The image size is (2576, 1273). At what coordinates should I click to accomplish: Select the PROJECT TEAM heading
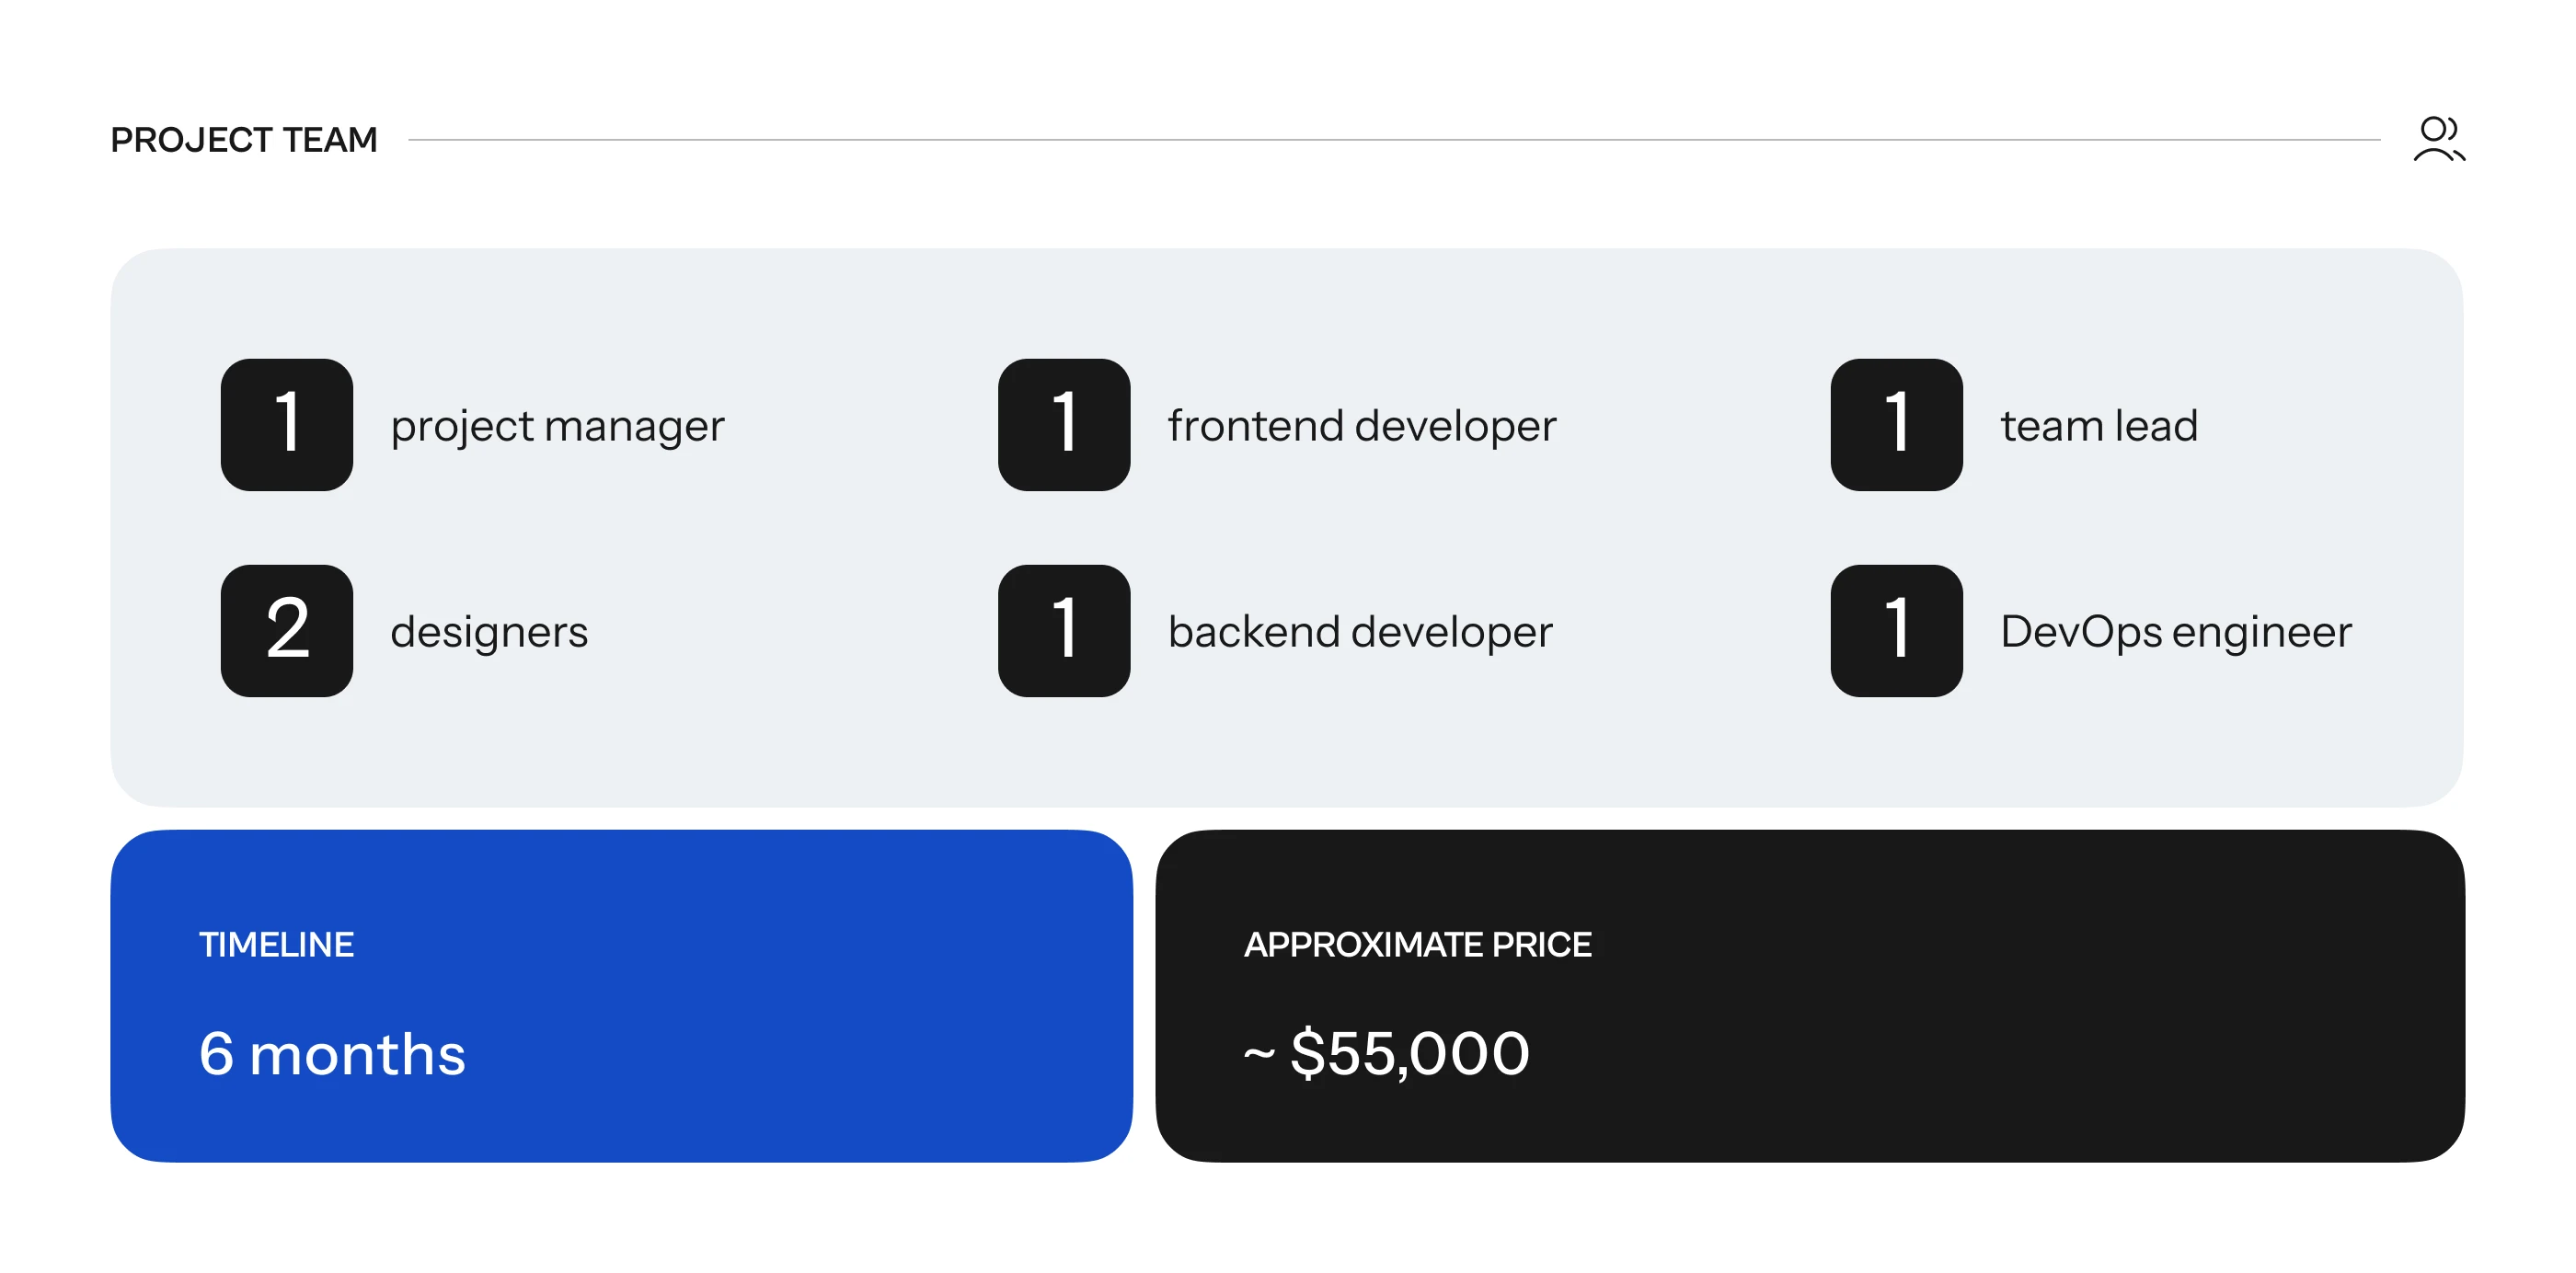(x=244, y=140)
